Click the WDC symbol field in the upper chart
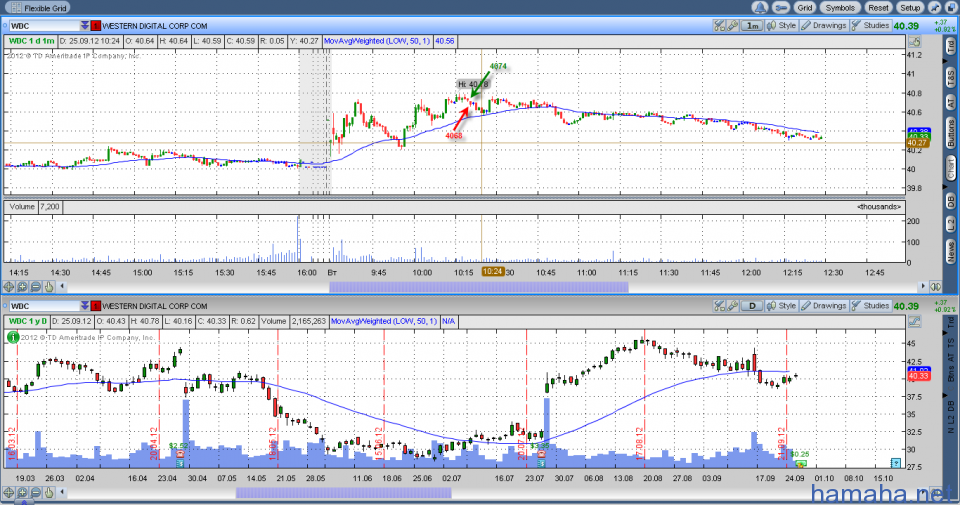Image resolution: width=960 pixels, height=505 pixels. [x=44, y=26]
